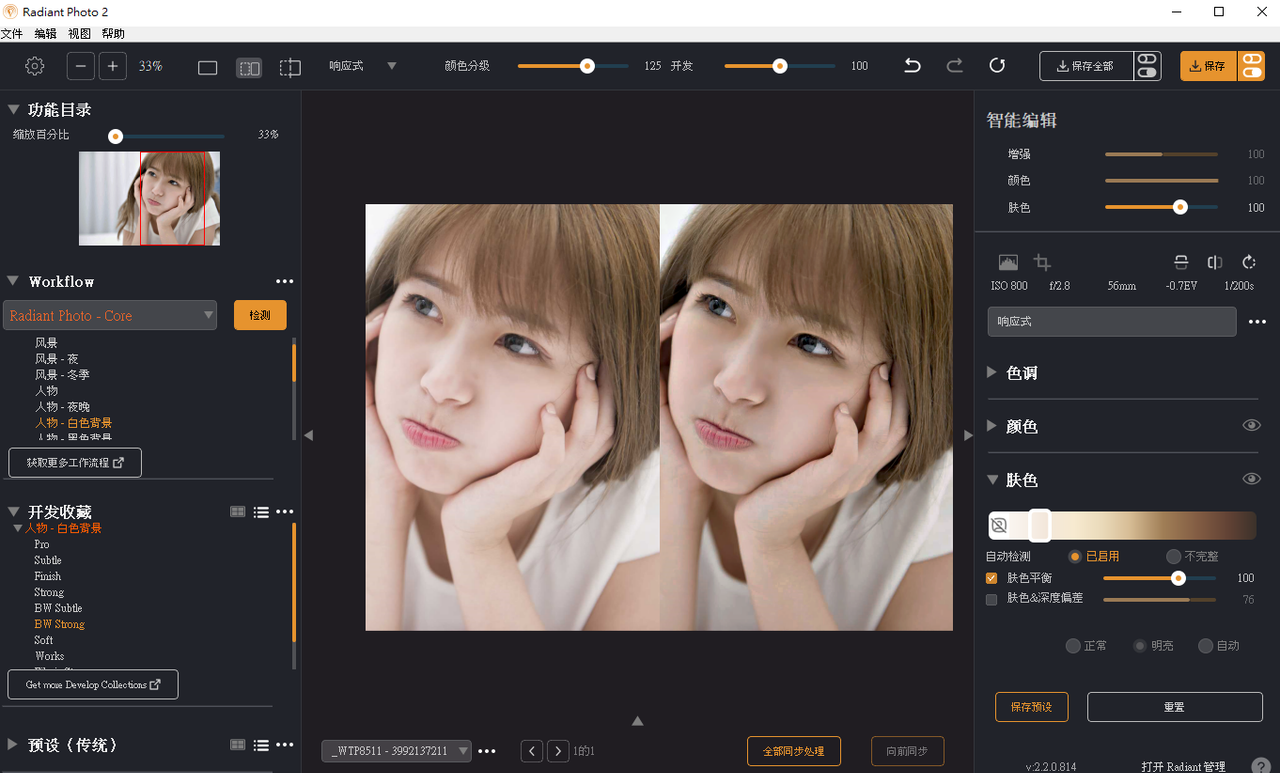Select the 正常 radio option

pos(1073,646)
